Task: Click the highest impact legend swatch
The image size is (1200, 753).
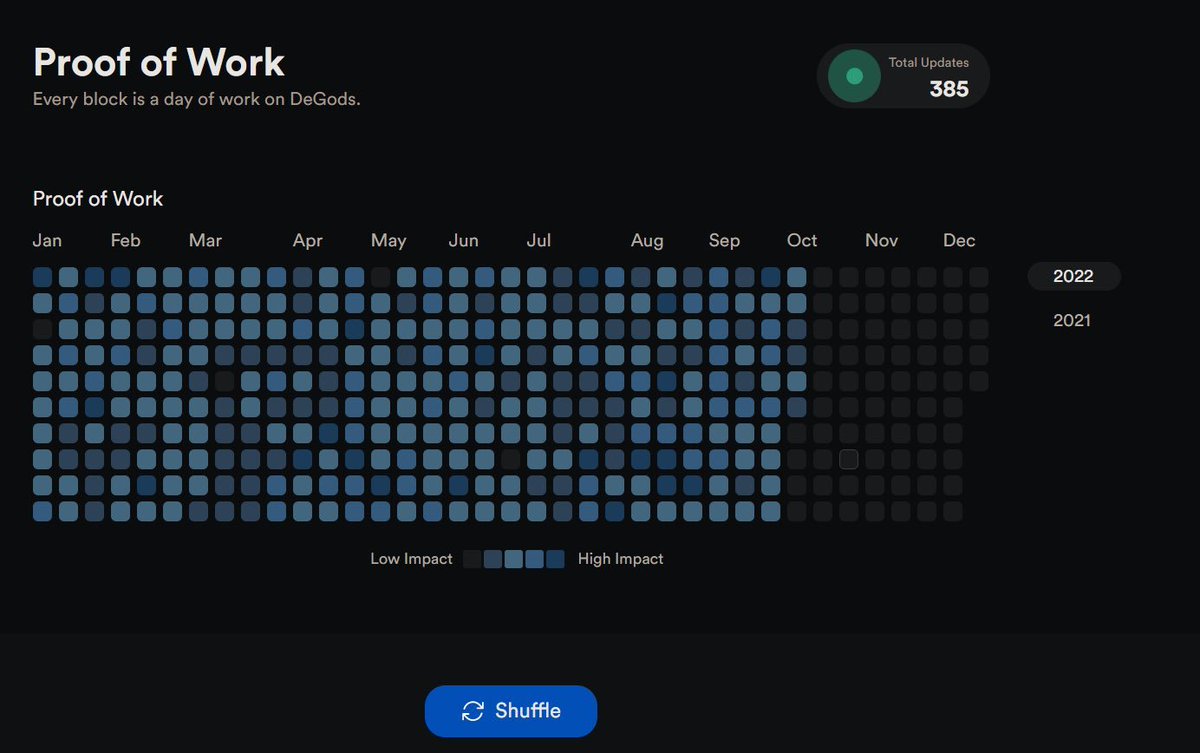Action: coord(555,559)
